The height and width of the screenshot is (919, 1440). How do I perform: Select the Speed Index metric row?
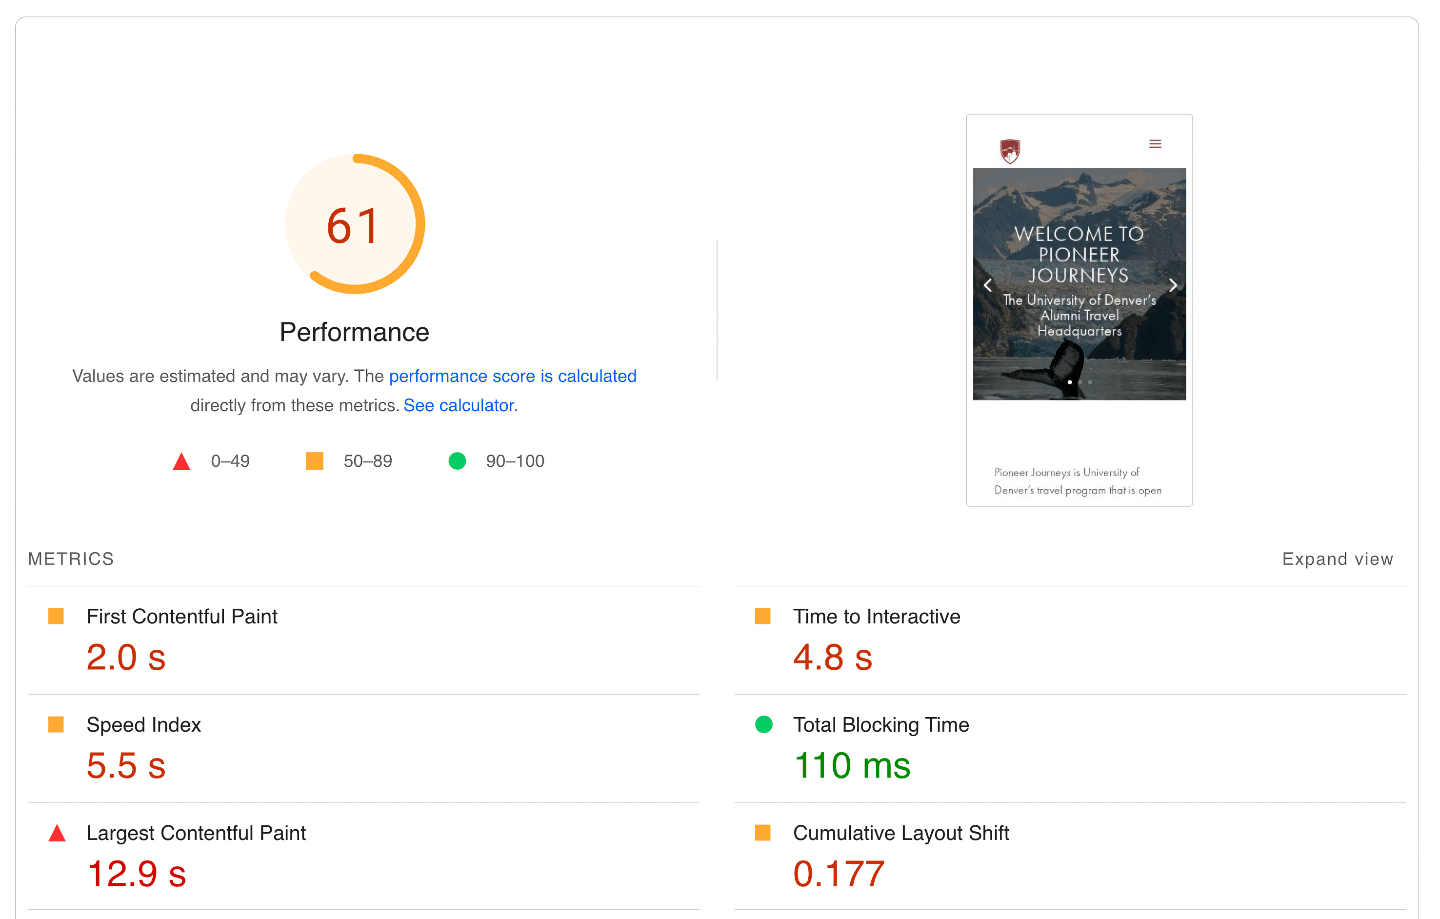point(144,725)
